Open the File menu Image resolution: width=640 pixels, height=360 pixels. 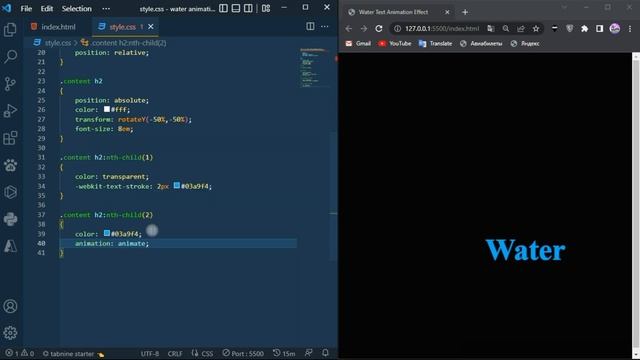[x=26, y=9]
